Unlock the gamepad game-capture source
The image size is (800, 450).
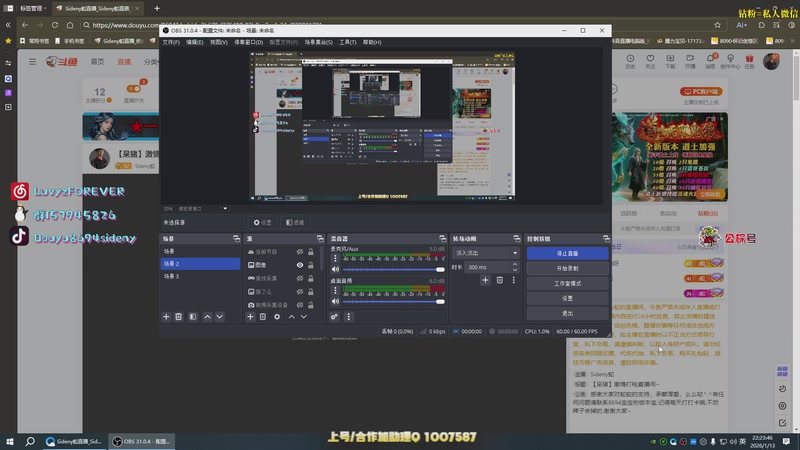coord(311,278)
